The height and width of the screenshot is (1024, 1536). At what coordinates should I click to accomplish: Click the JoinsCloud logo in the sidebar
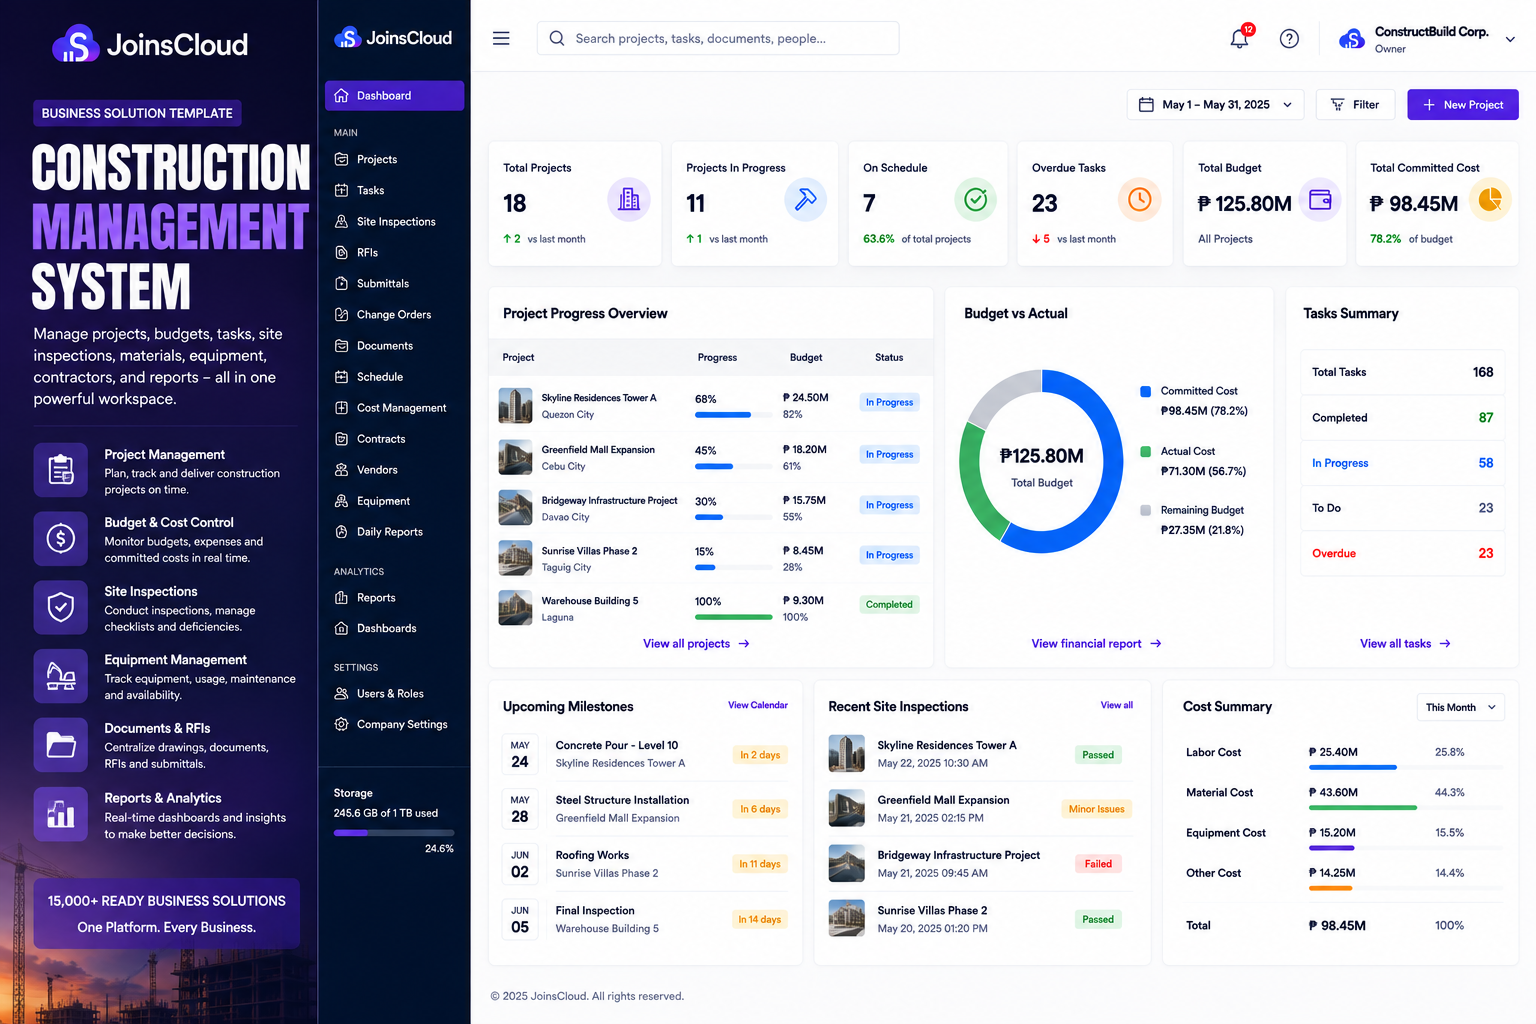click(393, 38)
